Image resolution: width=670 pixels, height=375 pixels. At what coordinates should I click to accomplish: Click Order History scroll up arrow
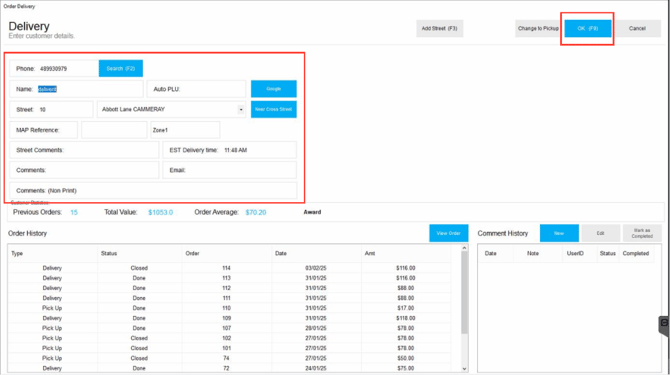[464, 248]
